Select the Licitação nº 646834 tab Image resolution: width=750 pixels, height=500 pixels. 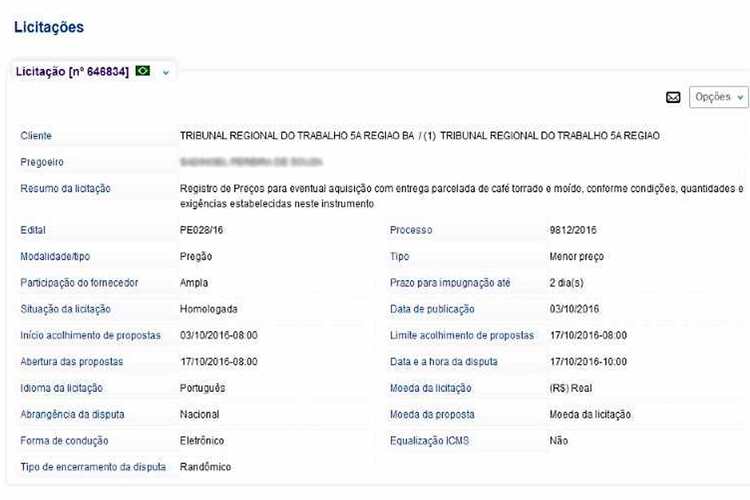[x=72, y=71]
